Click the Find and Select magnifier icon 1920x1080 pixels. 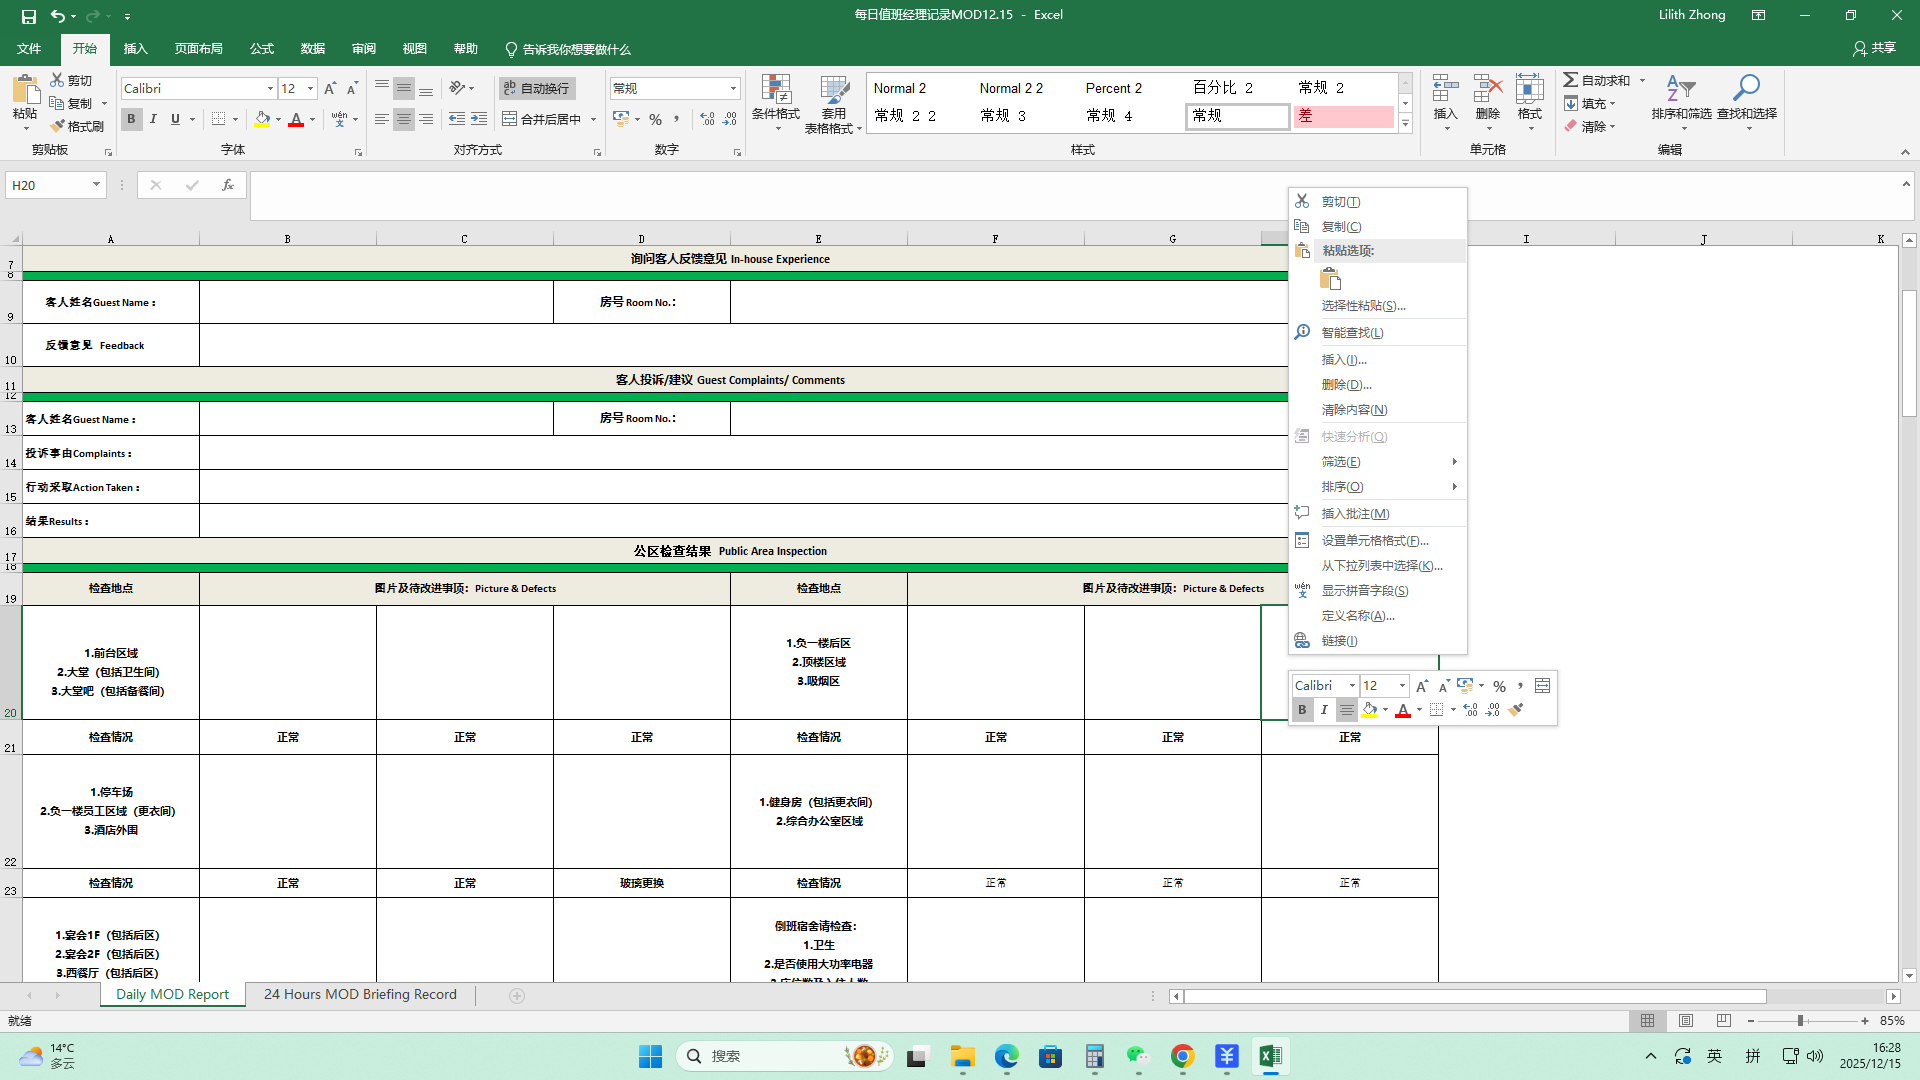coord(1746,88)
